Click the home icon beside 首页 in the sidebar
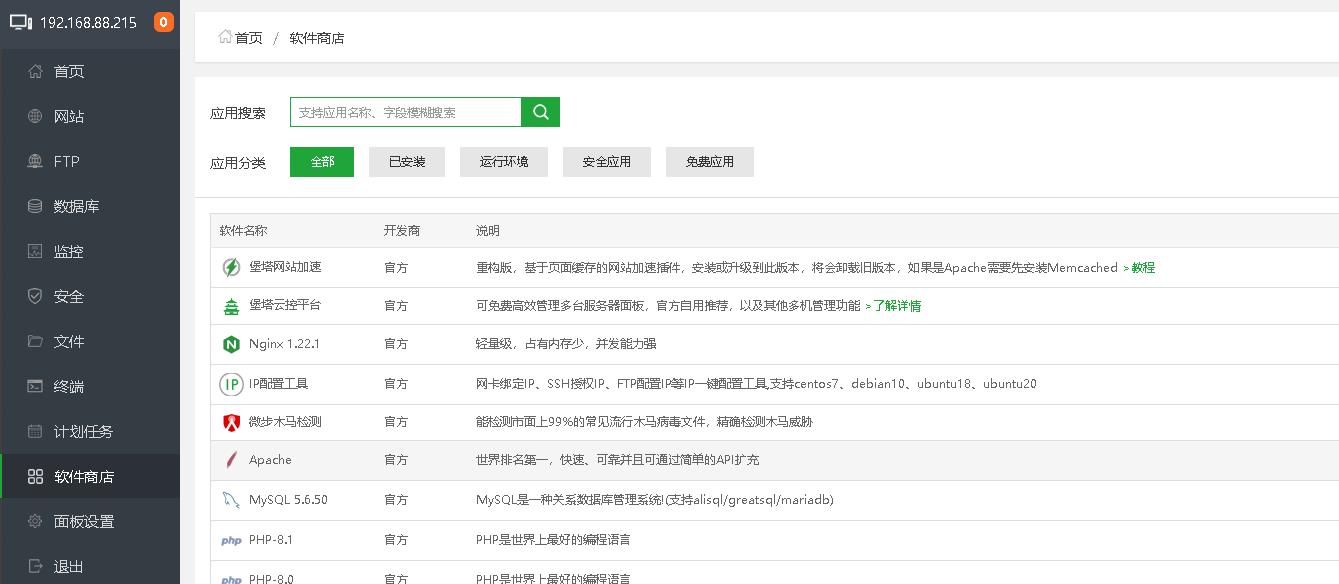The width and height of the screenshot is (1339, 584). coord(36,71)
